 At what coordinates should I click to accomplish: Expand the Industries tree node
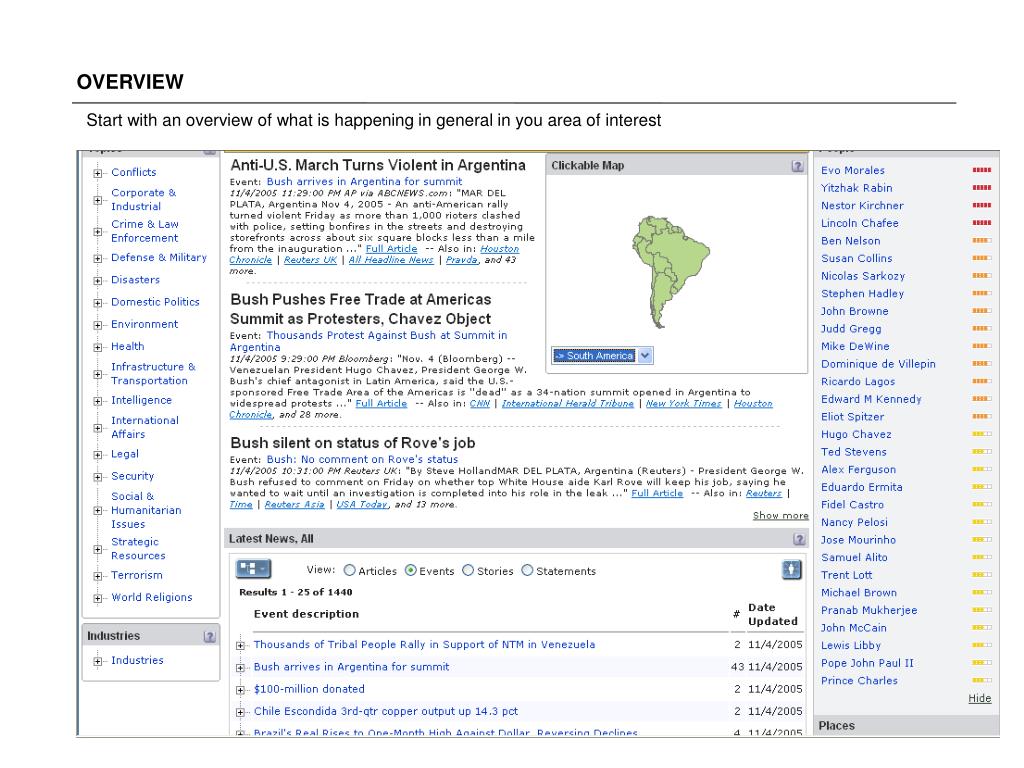97,662
